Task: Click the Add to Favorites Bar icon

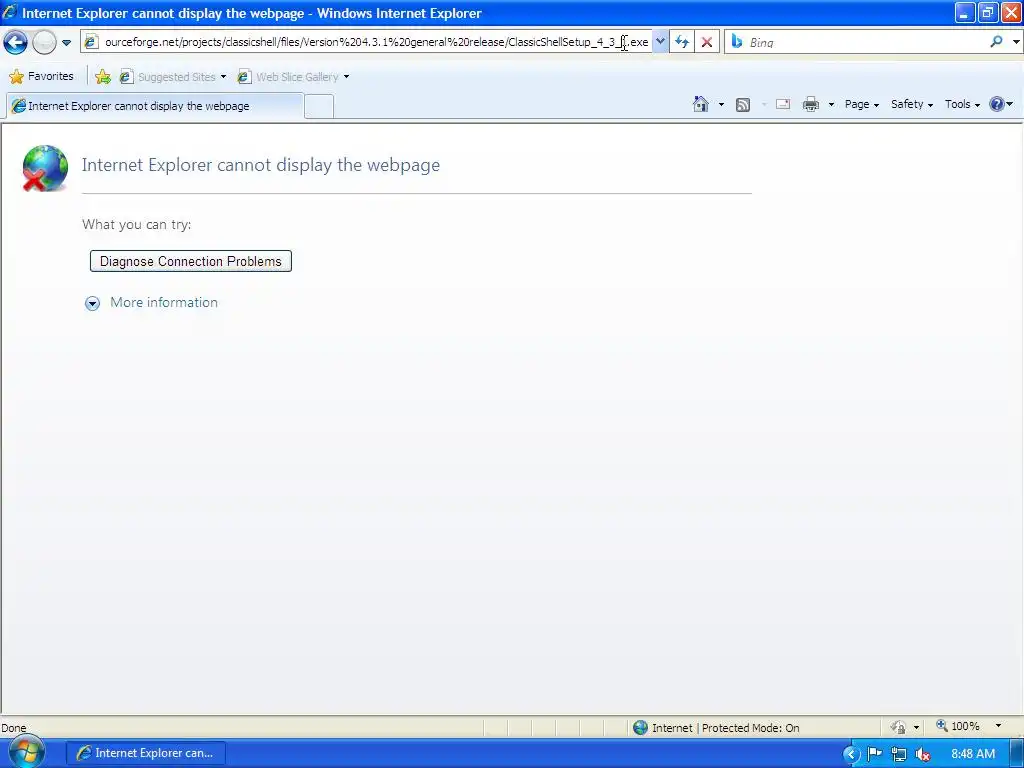Action: [103, 77]
